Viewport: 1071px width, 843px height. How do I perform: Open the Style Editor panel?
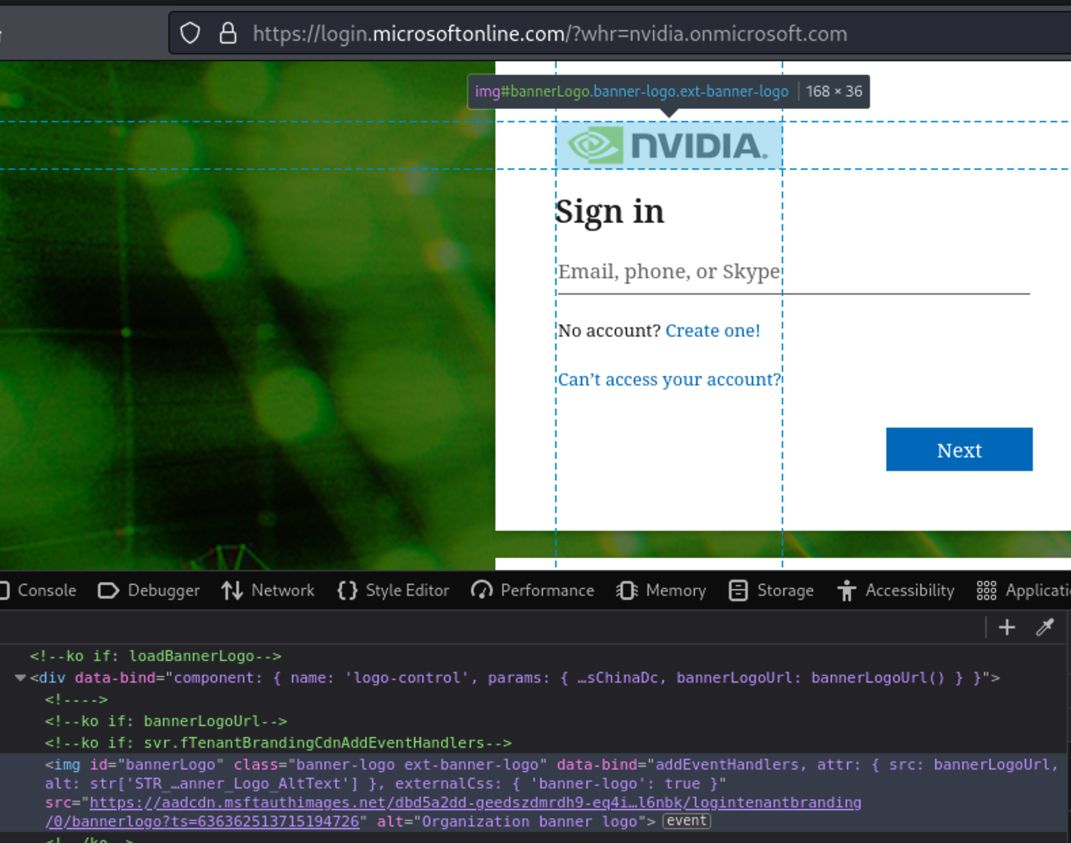coord(393,590)
